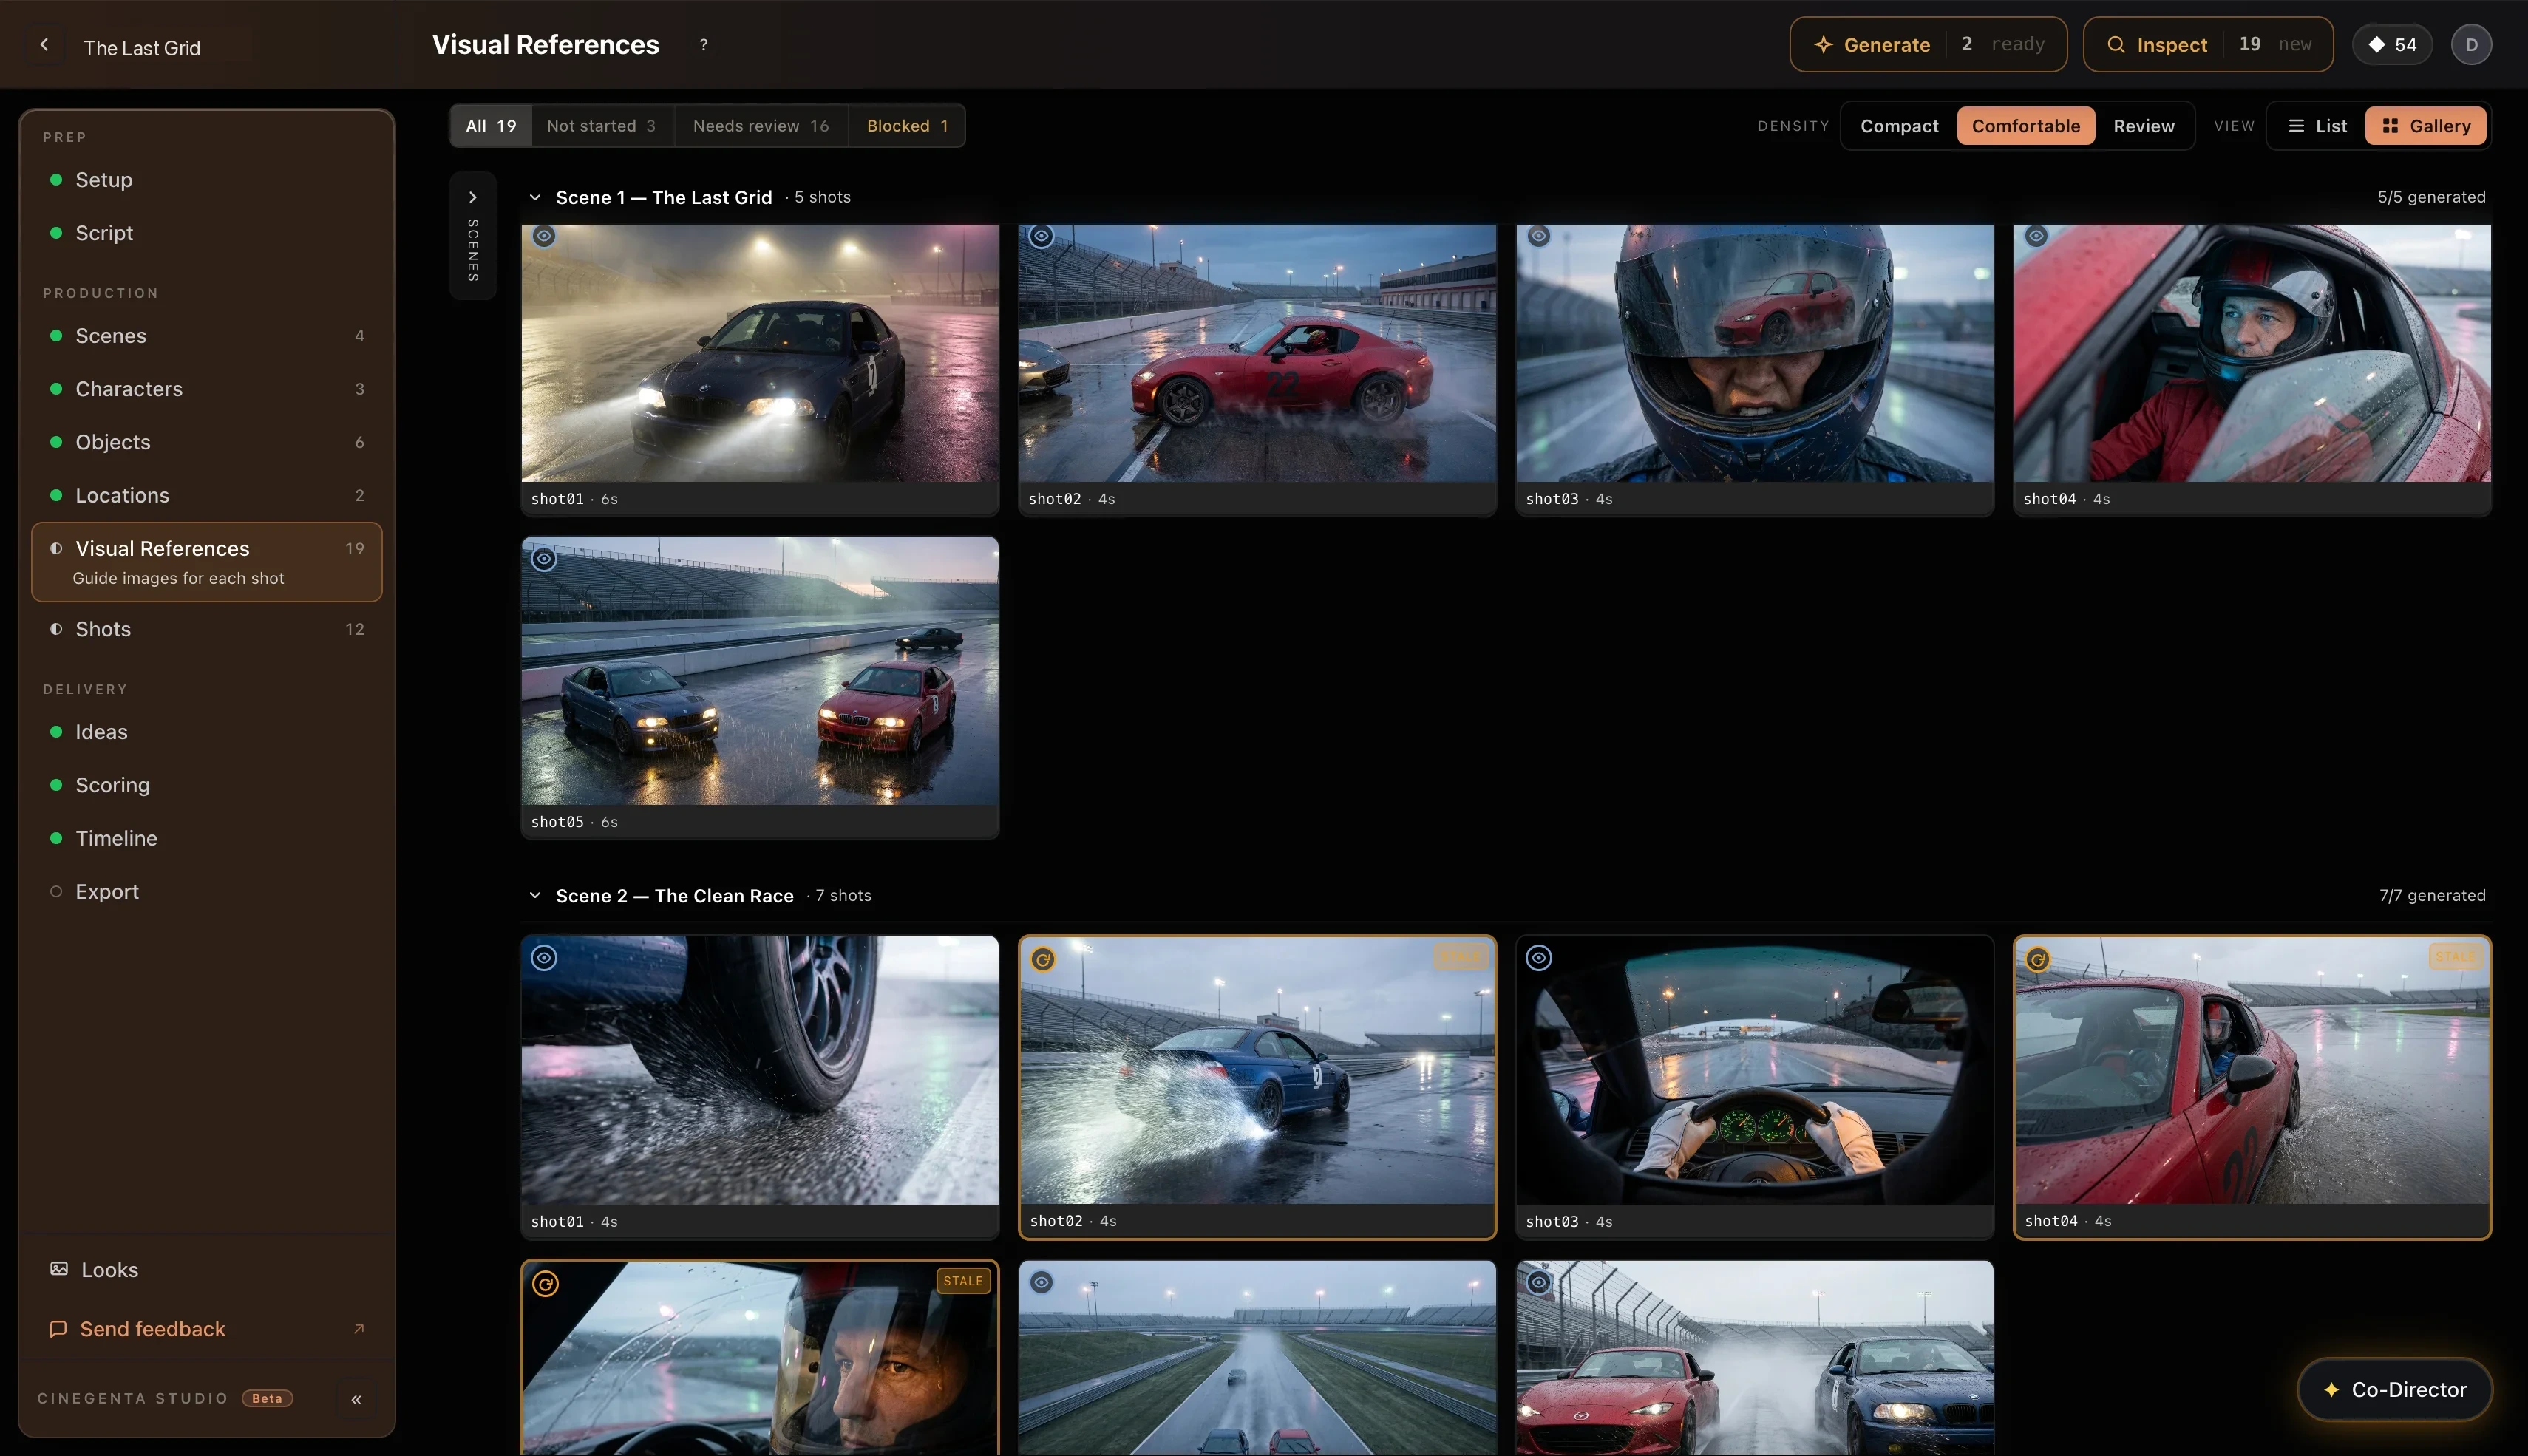
Task: Open Setup in the sidebar
Action: [x=207, y=180]
